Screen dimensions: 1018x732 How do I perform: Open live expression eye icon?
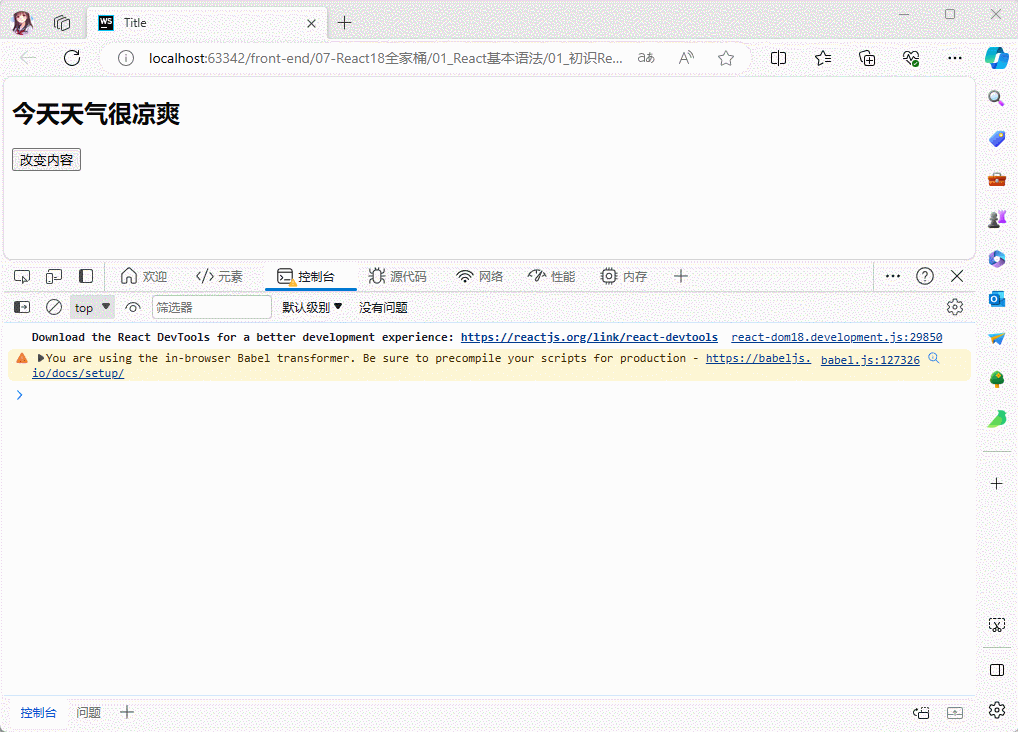coord(133,307)
